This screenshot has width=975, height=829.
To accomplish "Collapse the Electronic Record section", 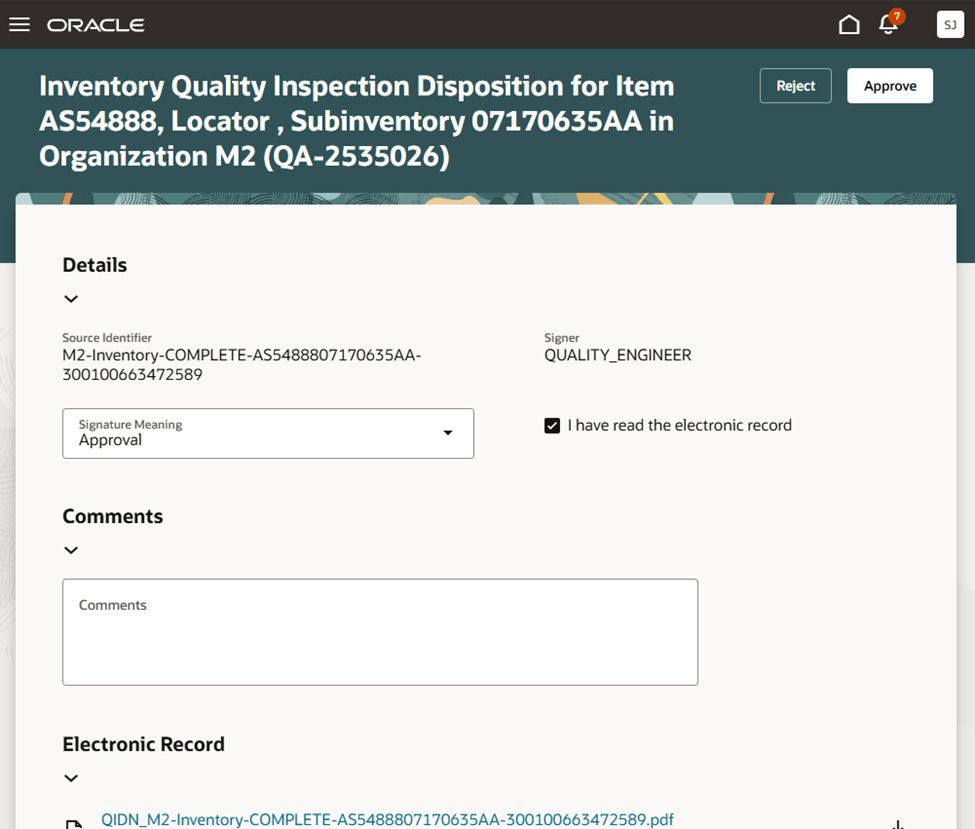I will coord(70,777).
